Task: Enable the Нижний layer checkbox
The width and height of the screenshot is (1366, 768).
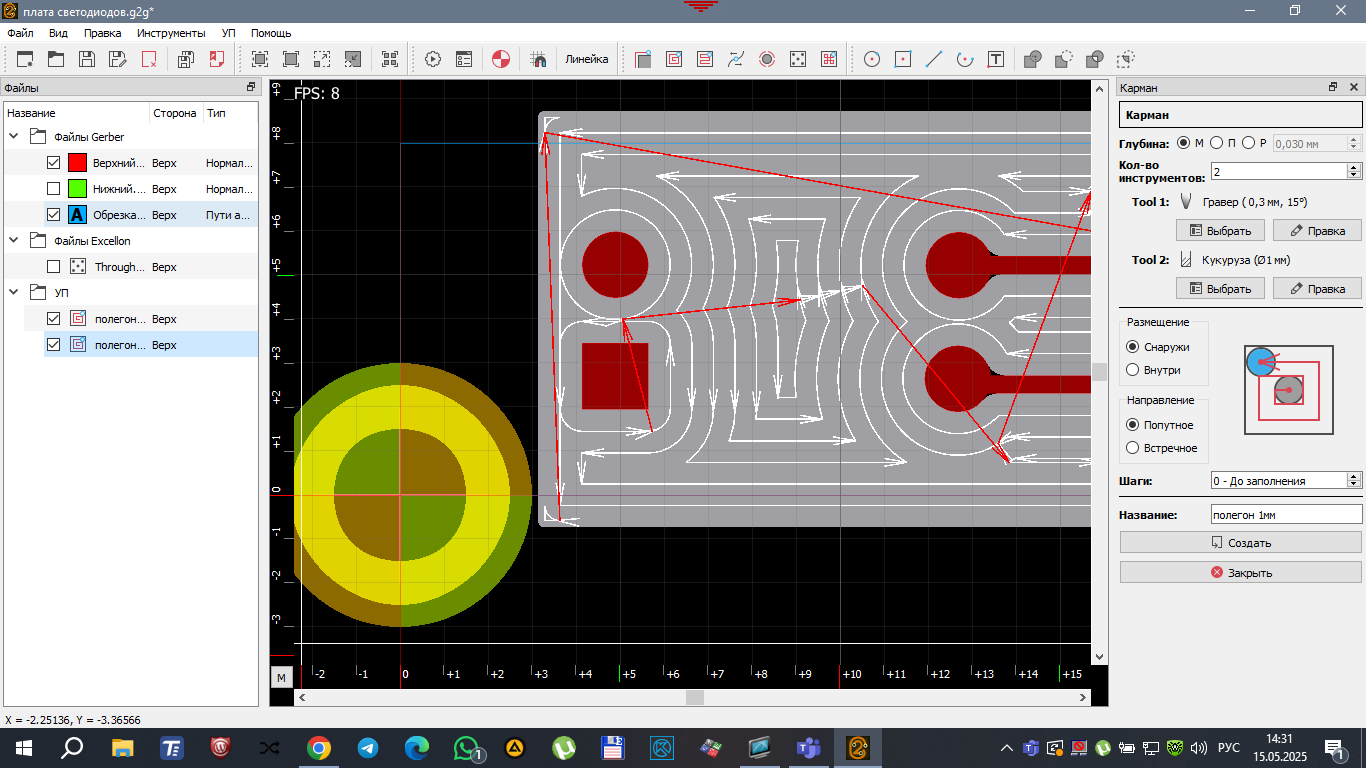Action: (54, 189)
